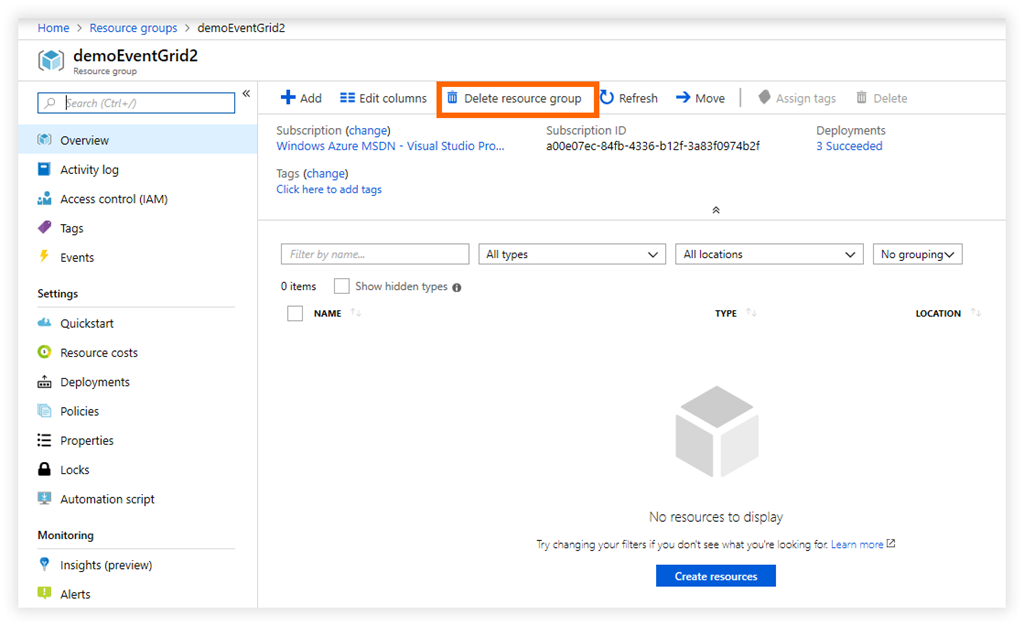Click the Delete resource group trash icon

452,98
